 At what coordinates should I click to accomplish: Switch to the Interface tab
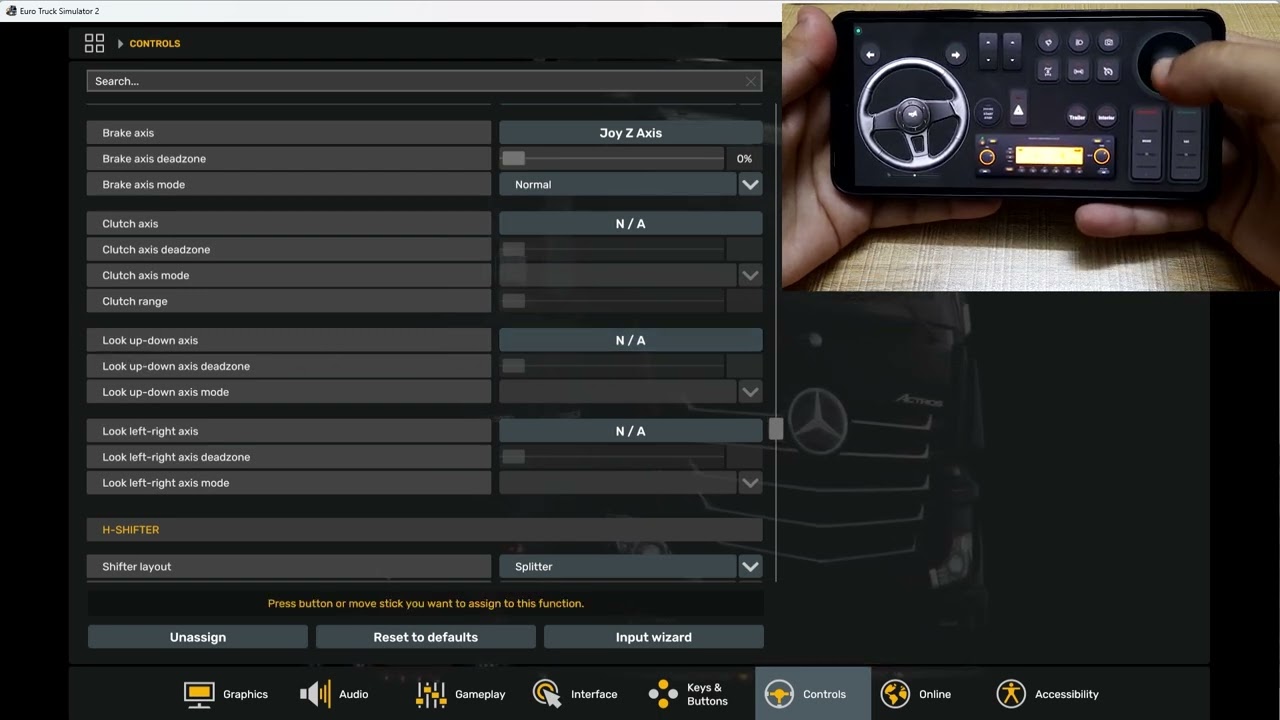(x=575, y=694)
